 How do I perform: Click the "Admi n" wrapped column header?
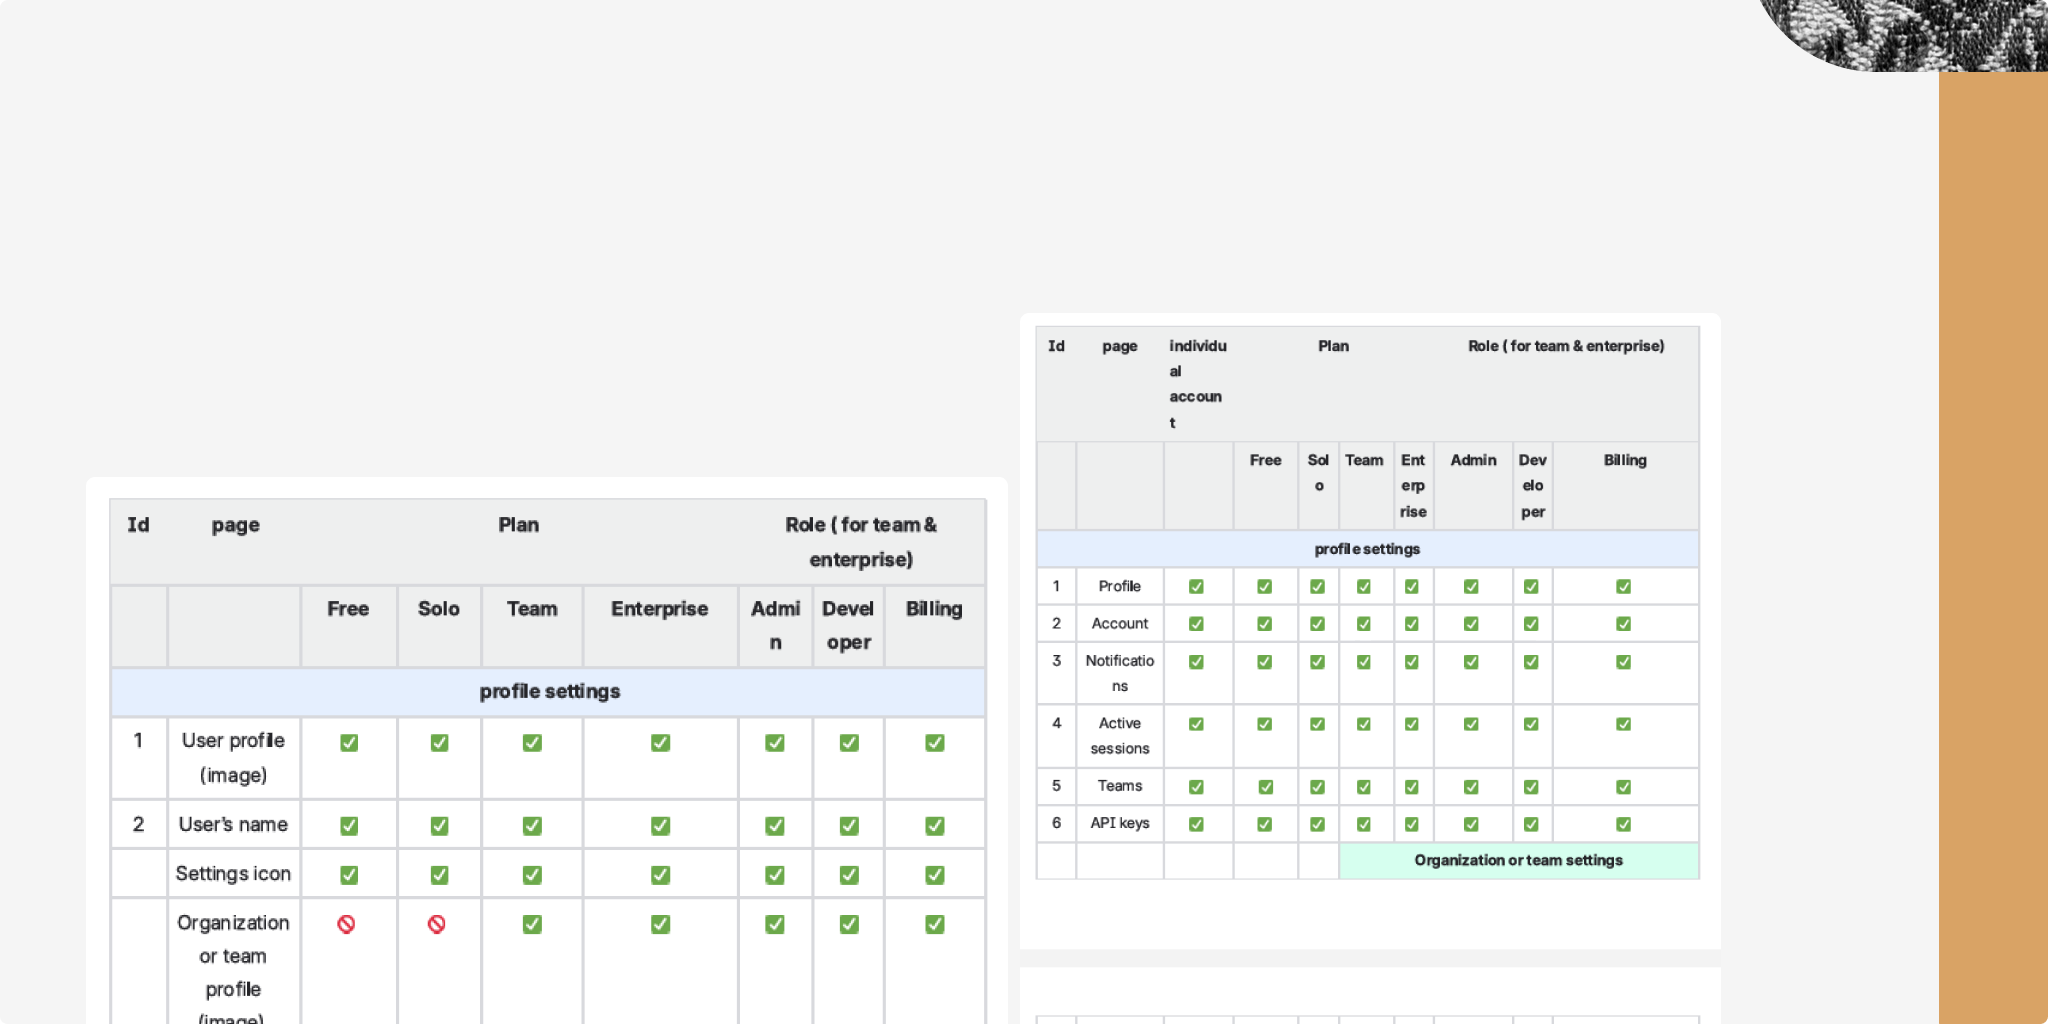click(x=775, y=626)
